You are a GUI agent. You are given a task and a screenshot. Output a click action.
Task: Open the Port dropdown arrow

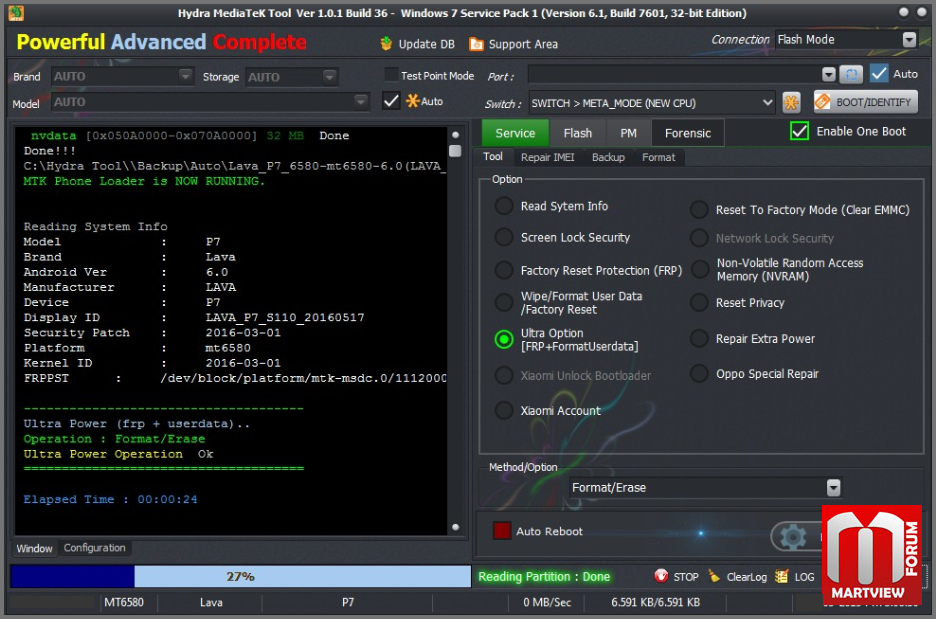pyautogui.click(x=829, y=74)
